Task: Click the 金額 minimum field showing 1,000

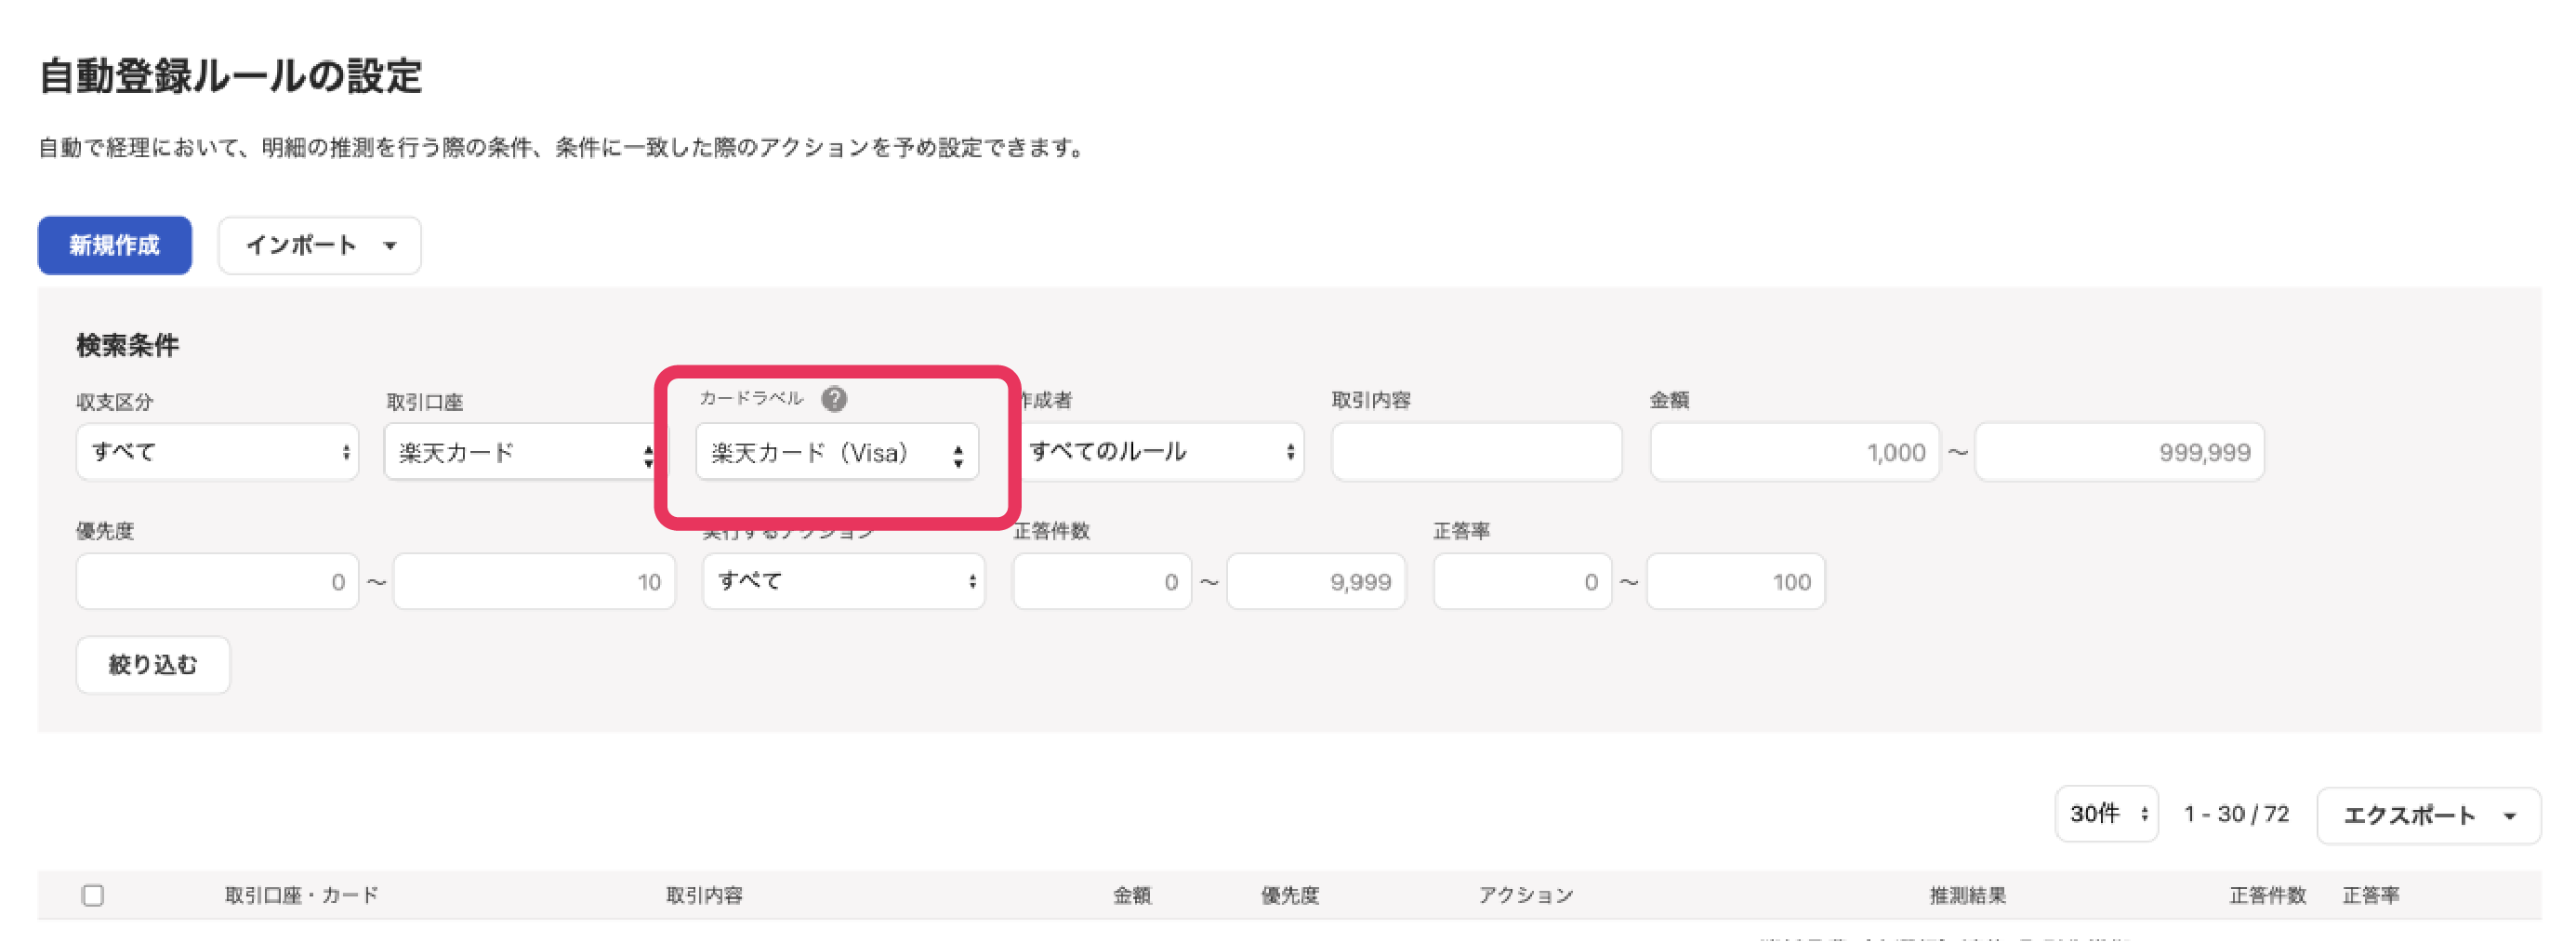Action: (x=1795, y=452)
